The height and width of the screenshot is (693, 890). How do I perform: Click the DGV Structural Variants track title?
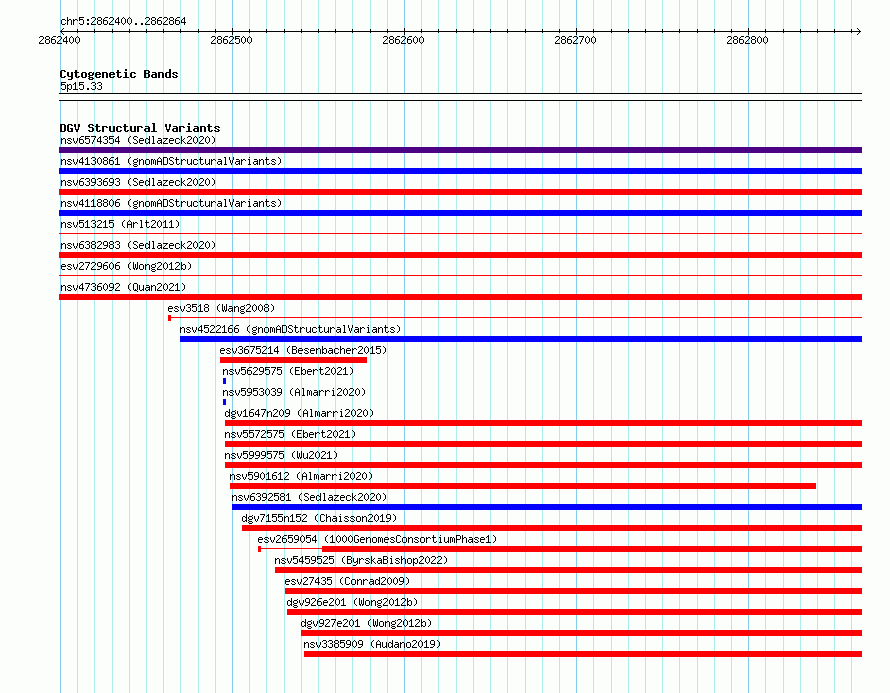[140, 128]
